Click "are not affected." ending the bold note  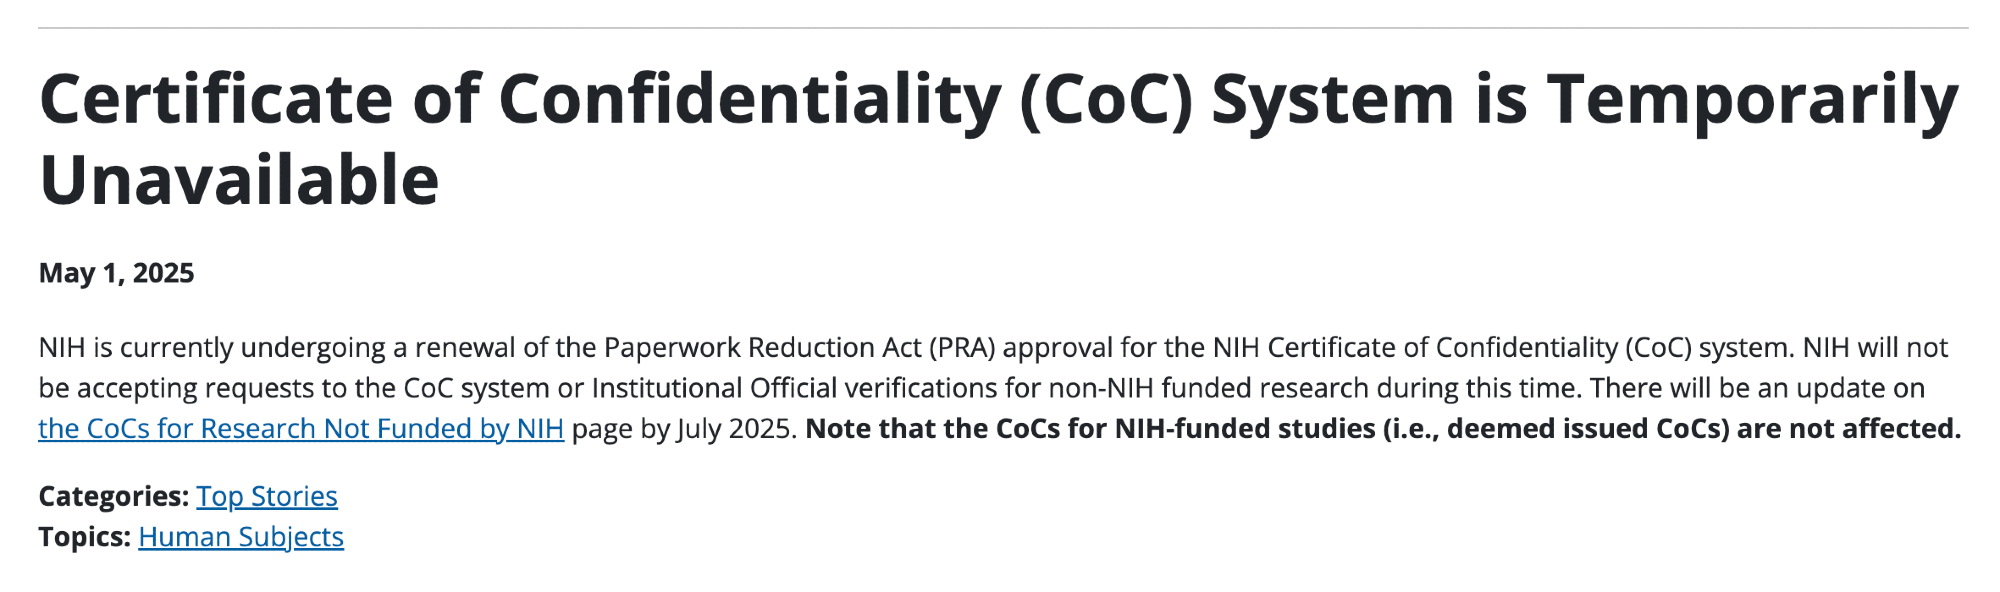click(x=1848, y=429)
